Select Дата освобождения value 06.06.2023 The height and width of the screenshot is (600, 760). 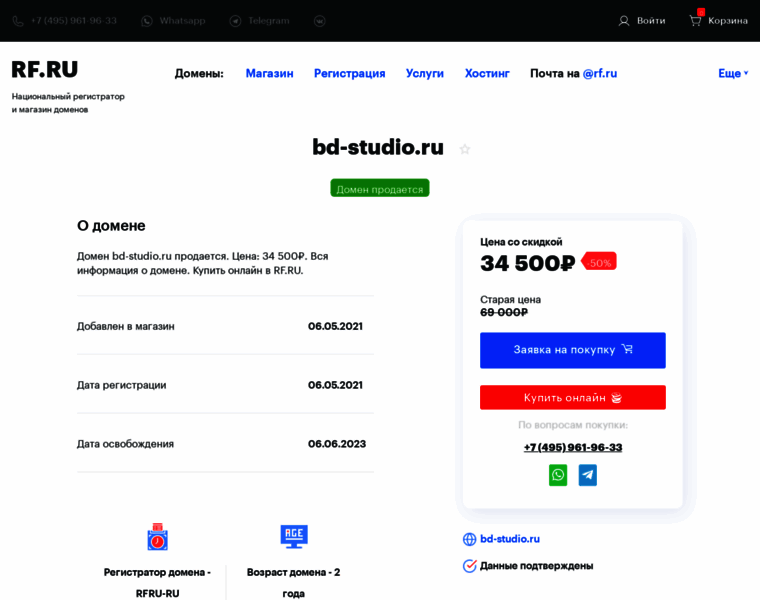click(x=337, y=444)
